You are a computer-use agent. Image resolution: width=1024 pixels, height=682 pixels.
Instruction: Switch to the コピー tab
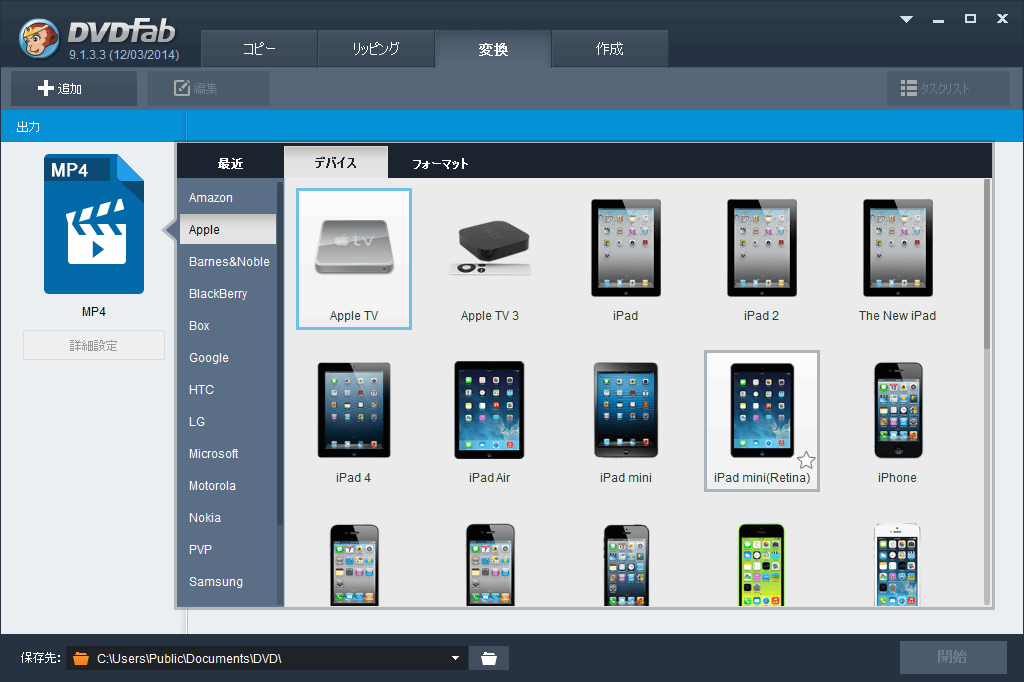point(259,49)
